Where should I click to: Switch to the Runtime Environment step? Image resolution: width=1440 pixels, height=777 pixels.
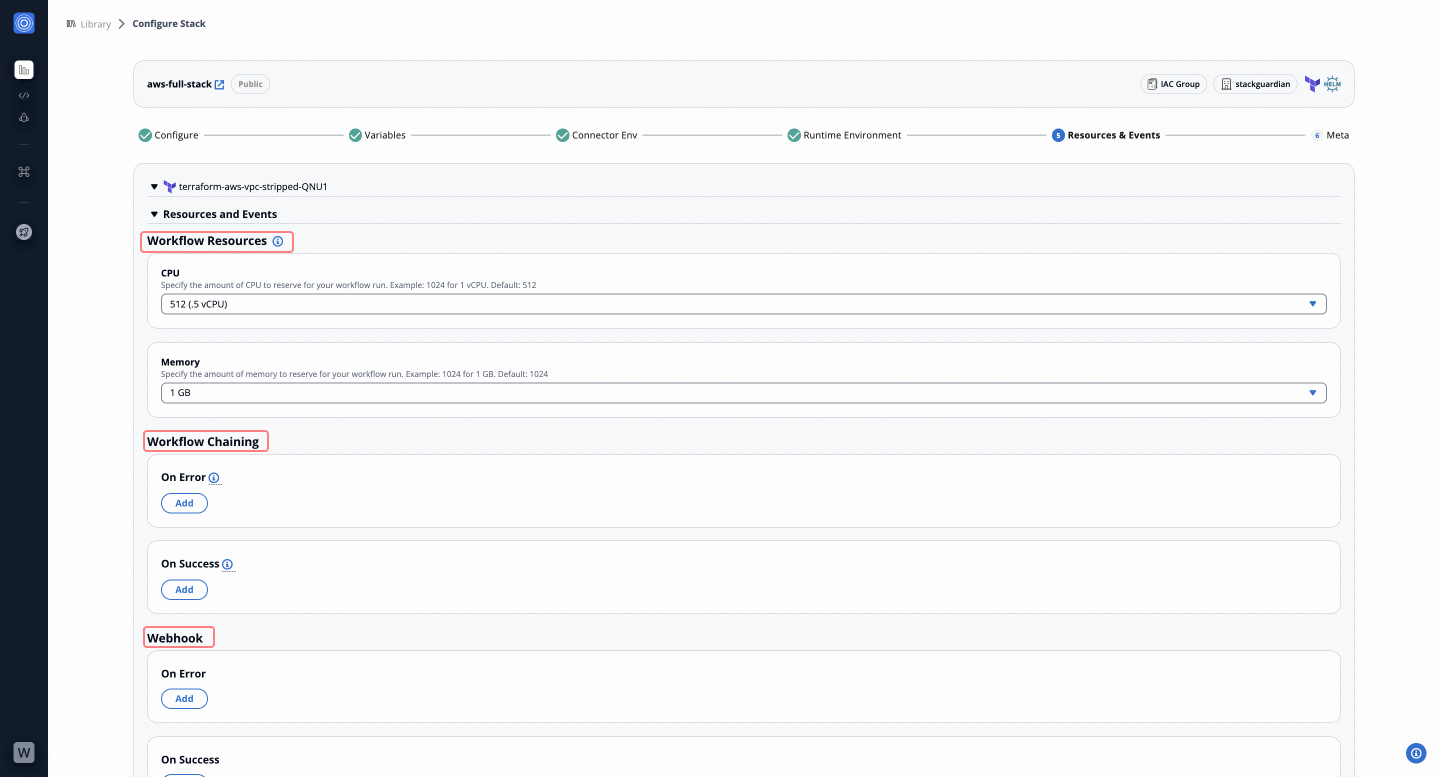851,135
